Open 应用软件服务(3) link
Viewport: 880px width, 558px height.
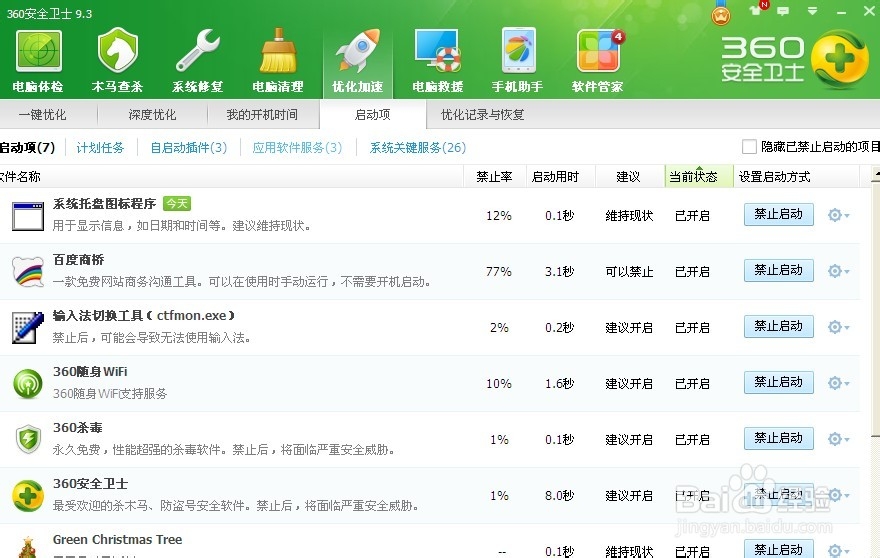pos(297,148)
